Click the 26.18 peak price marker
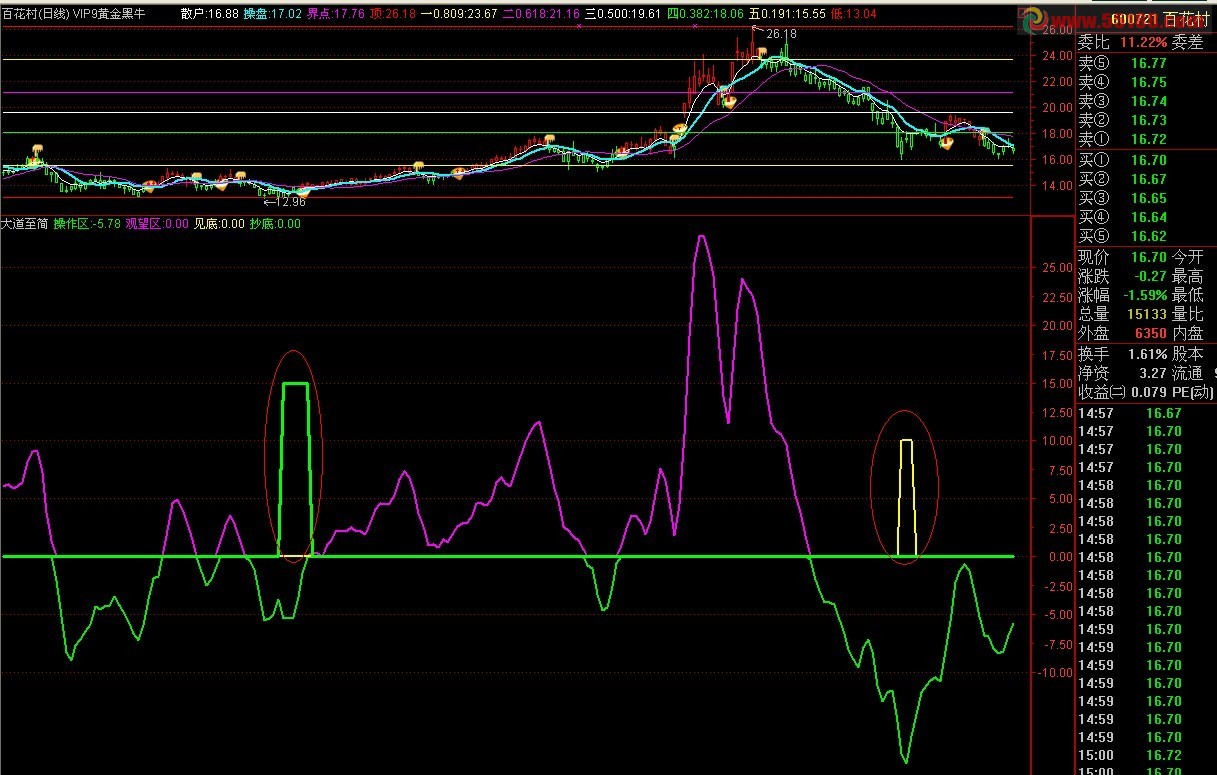This screenshot has height=775, width=1217. (x=779, y=34)
